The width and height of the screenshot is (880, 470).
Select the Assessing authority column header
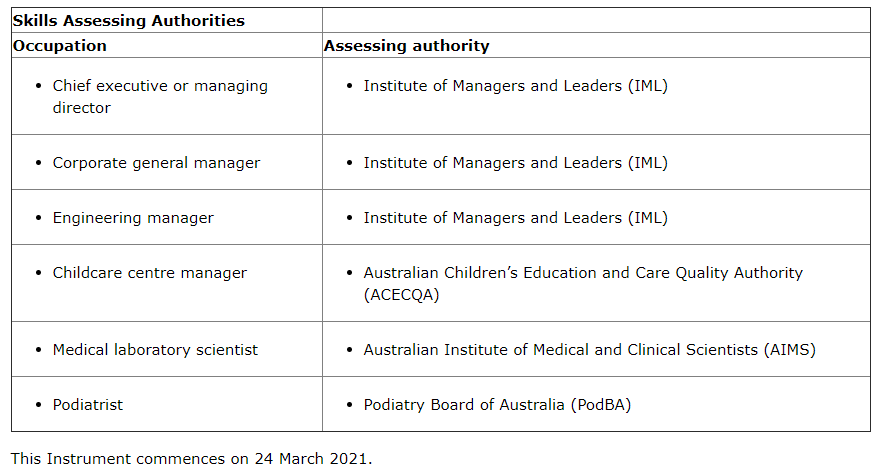point(407,45)
